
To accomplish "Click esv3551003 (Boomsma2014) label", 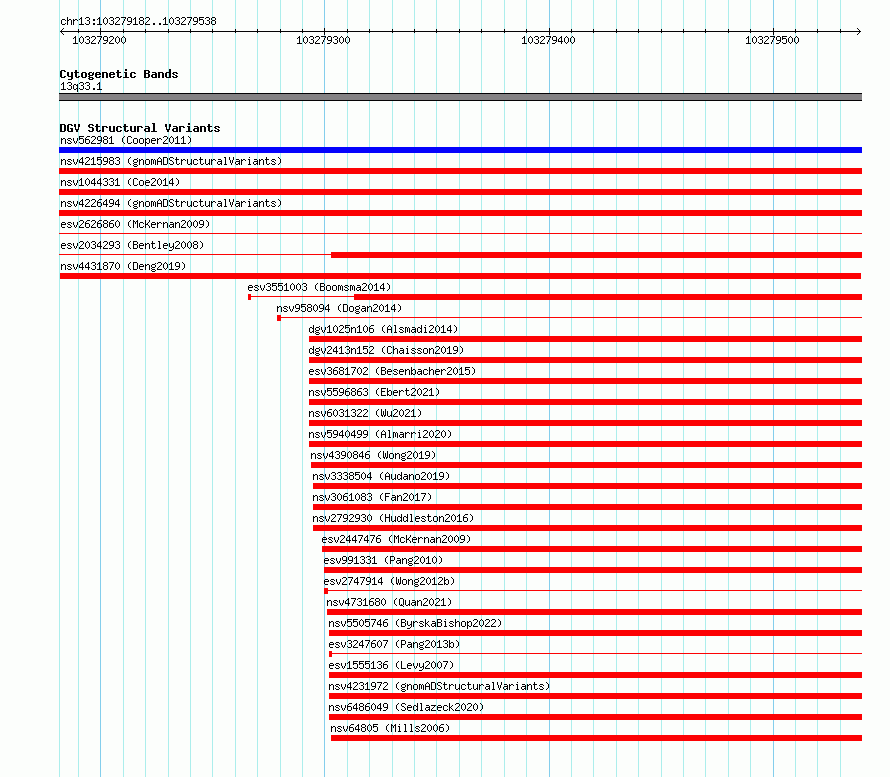I will (319, 287).
